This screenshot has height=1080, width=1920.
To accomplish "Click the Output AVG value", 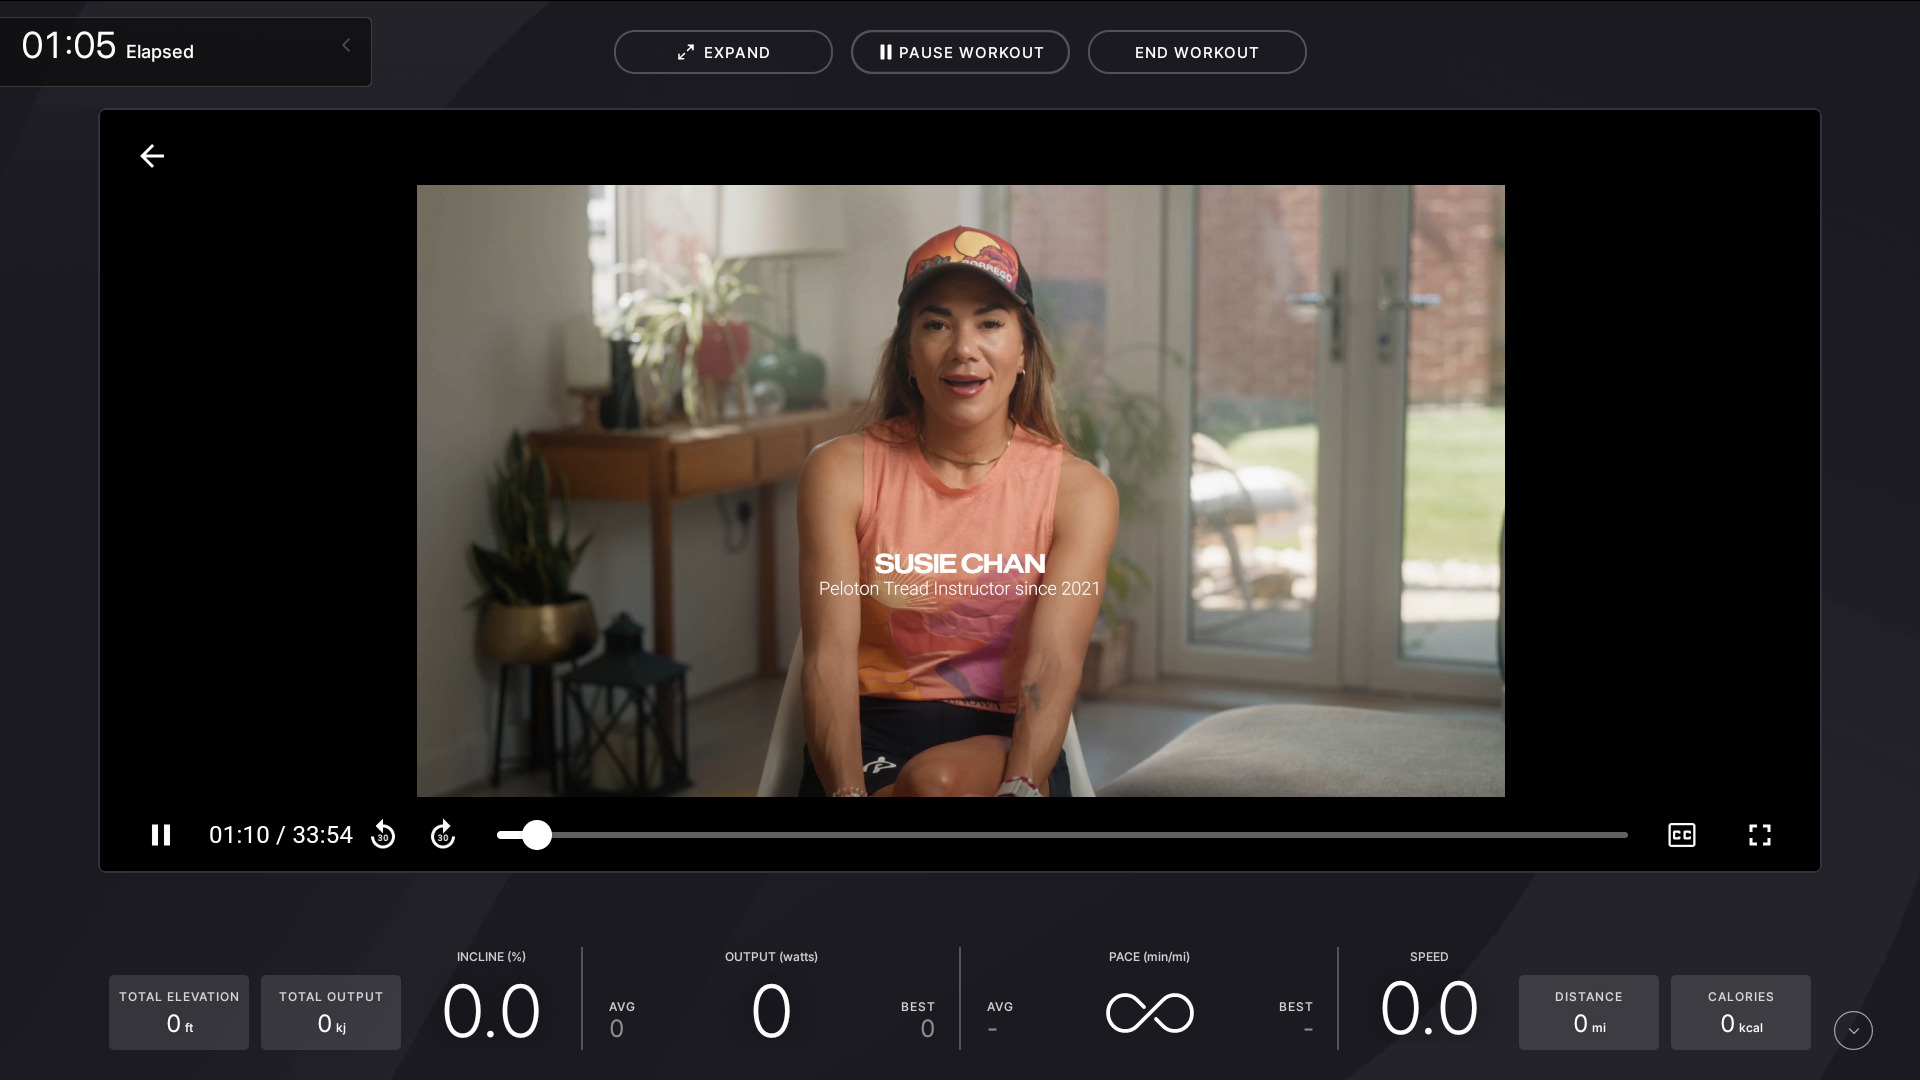I will coord(617,1029).
